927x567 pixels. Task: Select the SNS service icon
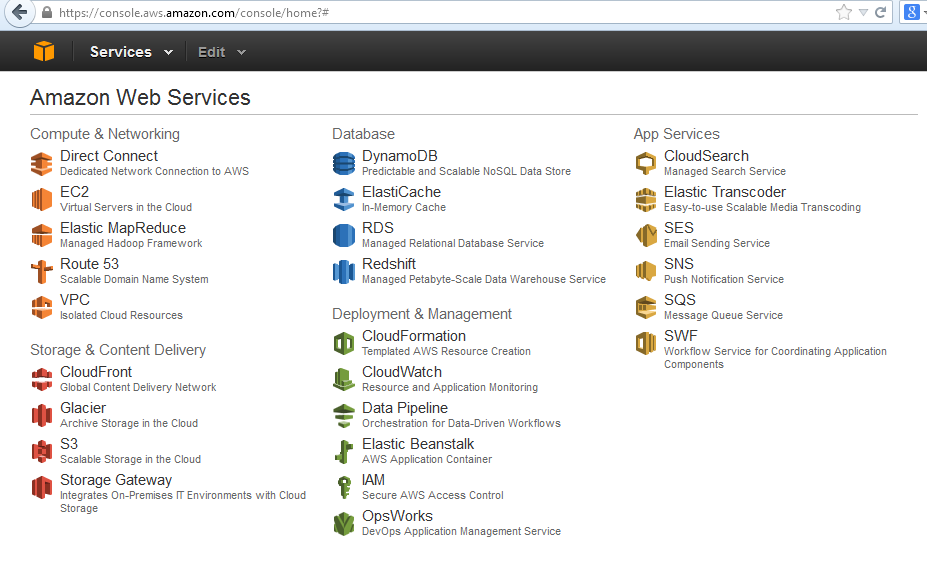[646, 272]
